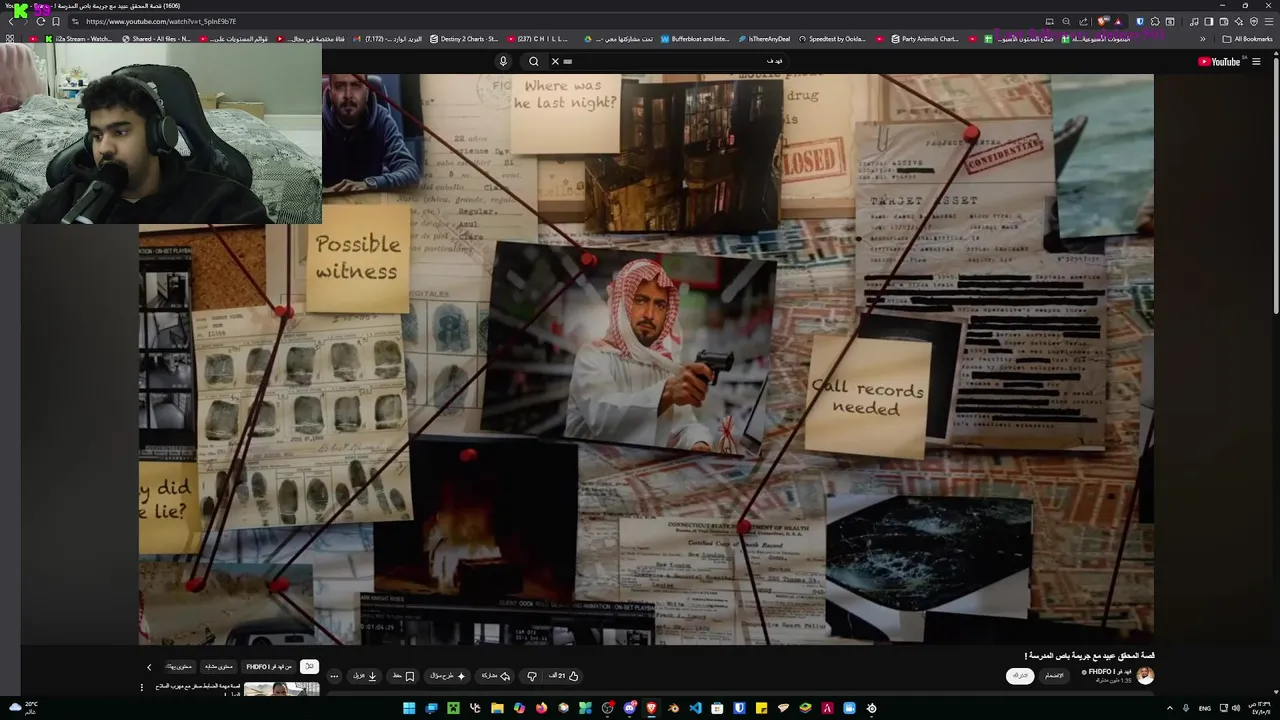Open the 'All Bookmarks' folder

coord(1247,39)
